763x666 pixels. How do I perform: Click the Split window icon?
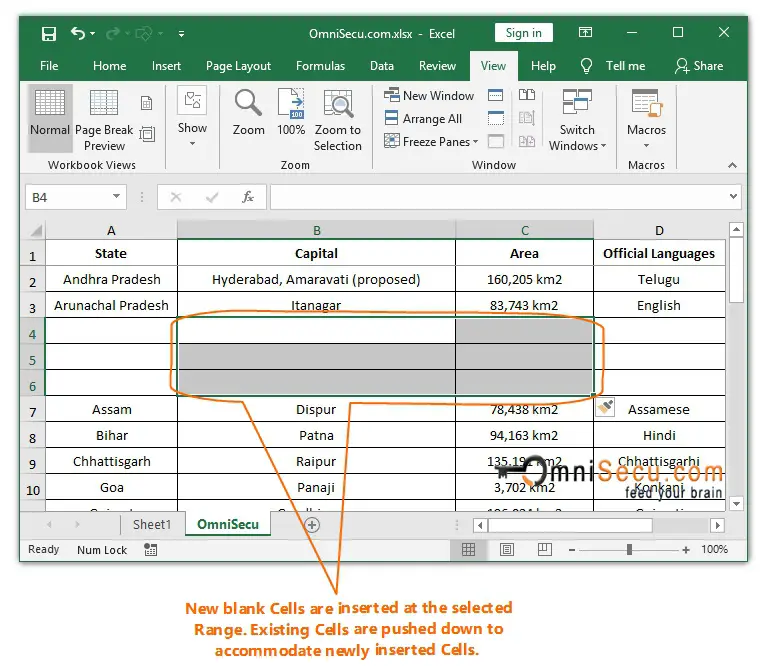[495, 95]
